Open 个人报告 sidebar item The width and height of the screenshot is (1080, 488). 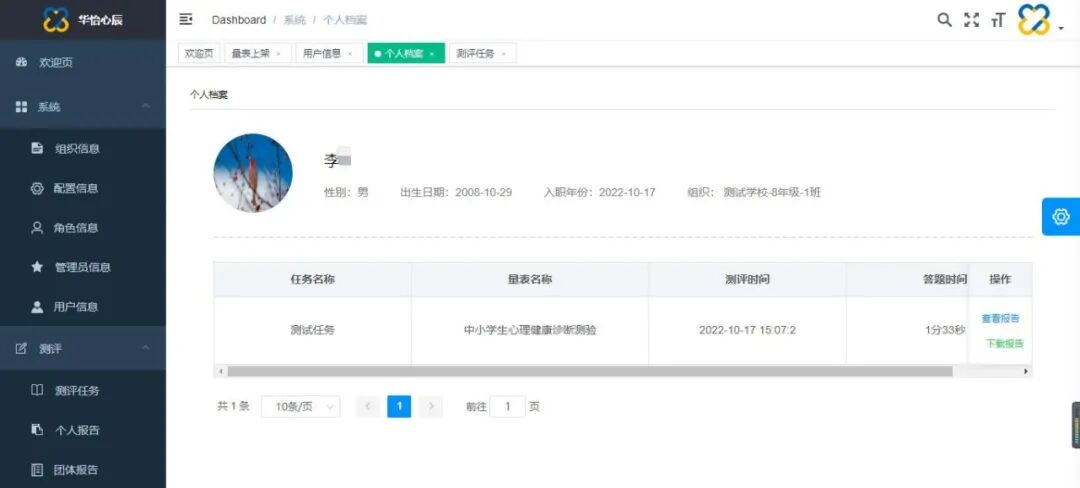pyautogui.click(x=83, y=430)
